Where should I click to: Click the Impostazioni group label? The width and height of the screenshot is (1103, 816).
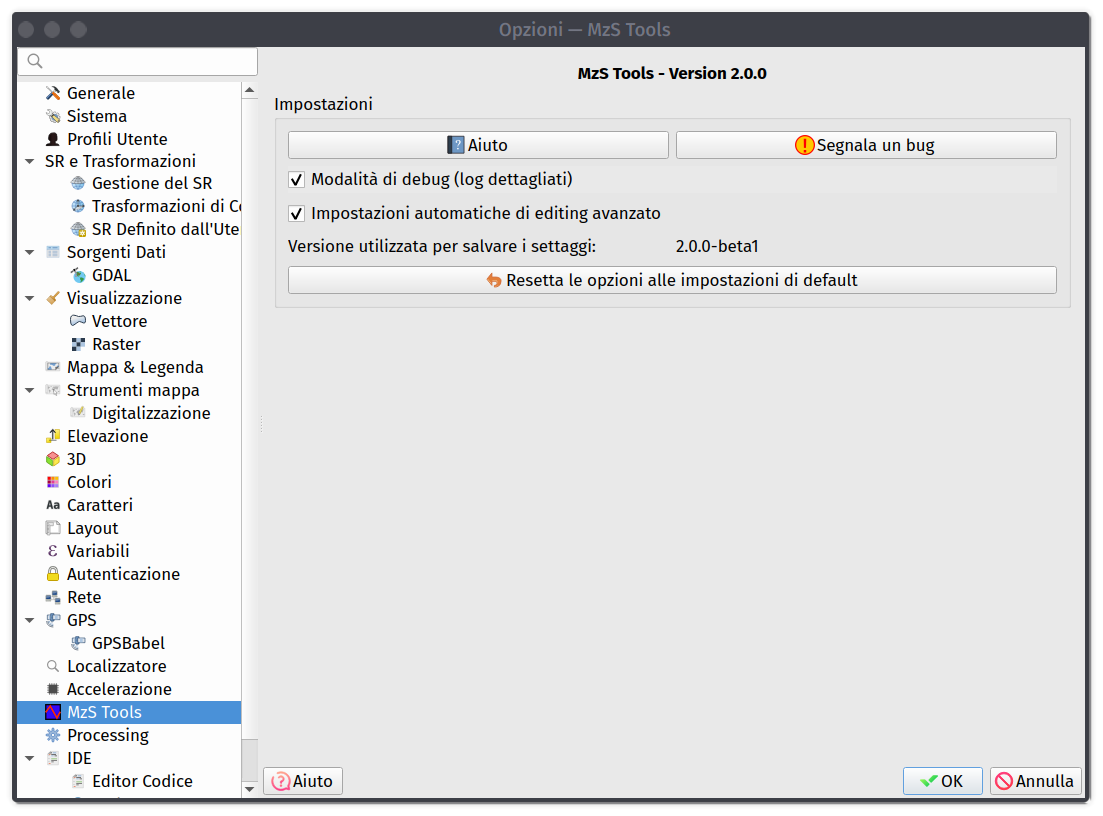click(x=324, y=104)
